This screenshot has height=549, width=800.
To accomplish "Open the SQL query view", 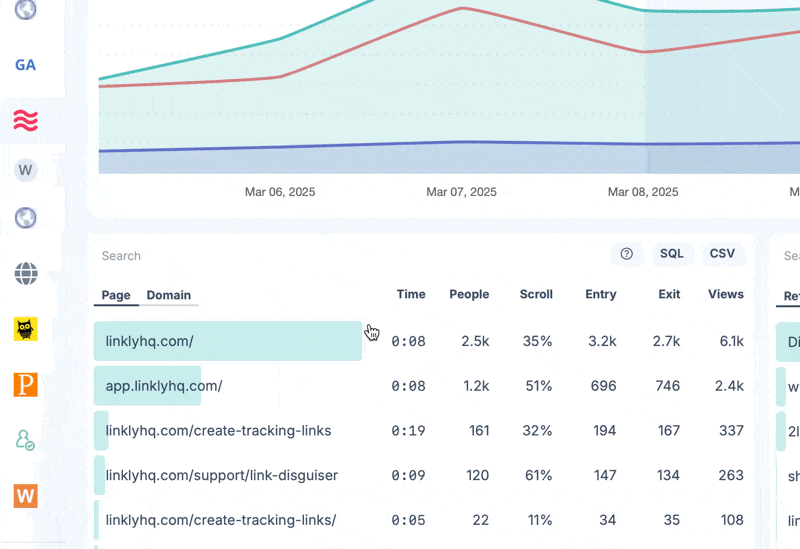I will click(x=672, y=254).
